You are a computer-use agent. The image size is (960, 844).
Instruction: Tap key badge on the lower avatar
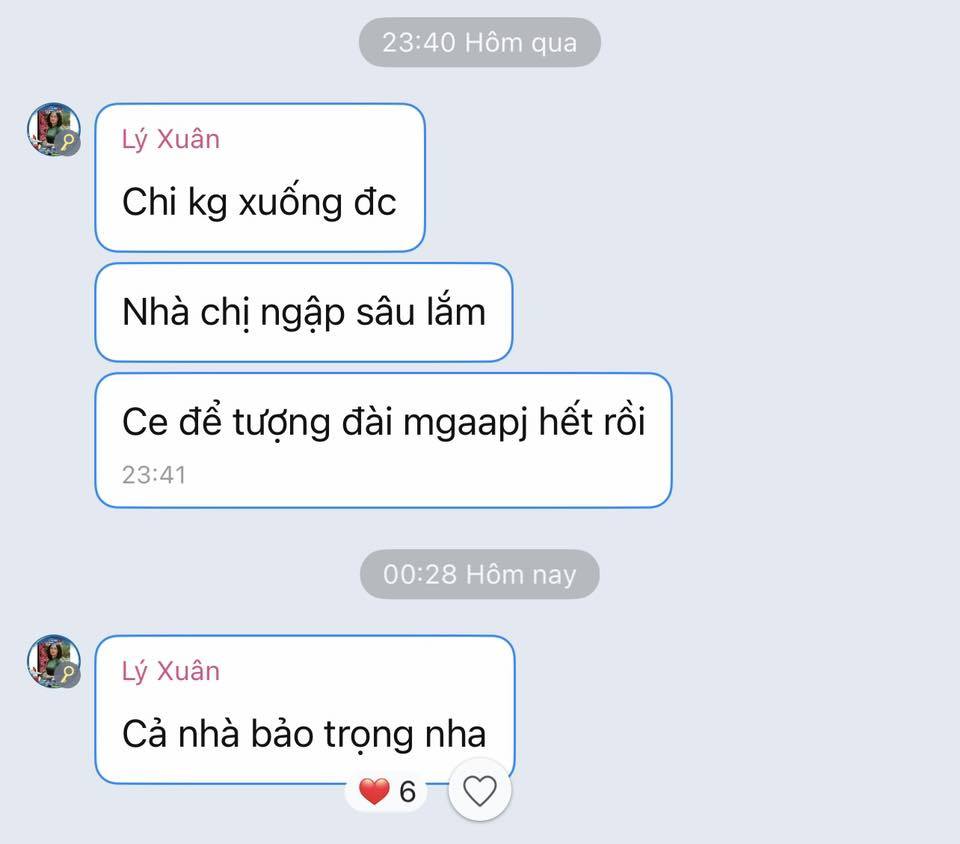(68, 674)
